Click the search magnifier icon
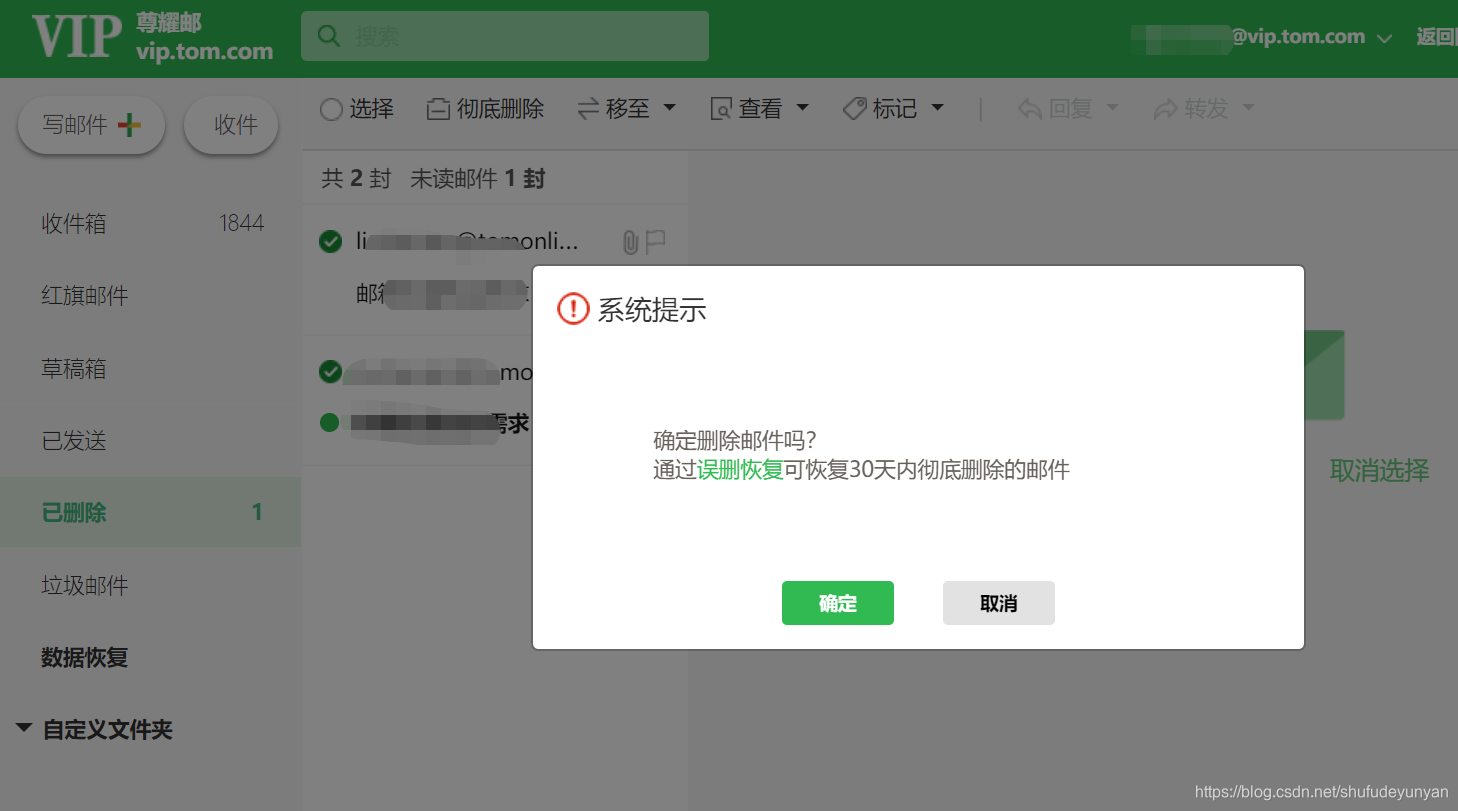 click(329, 35)
